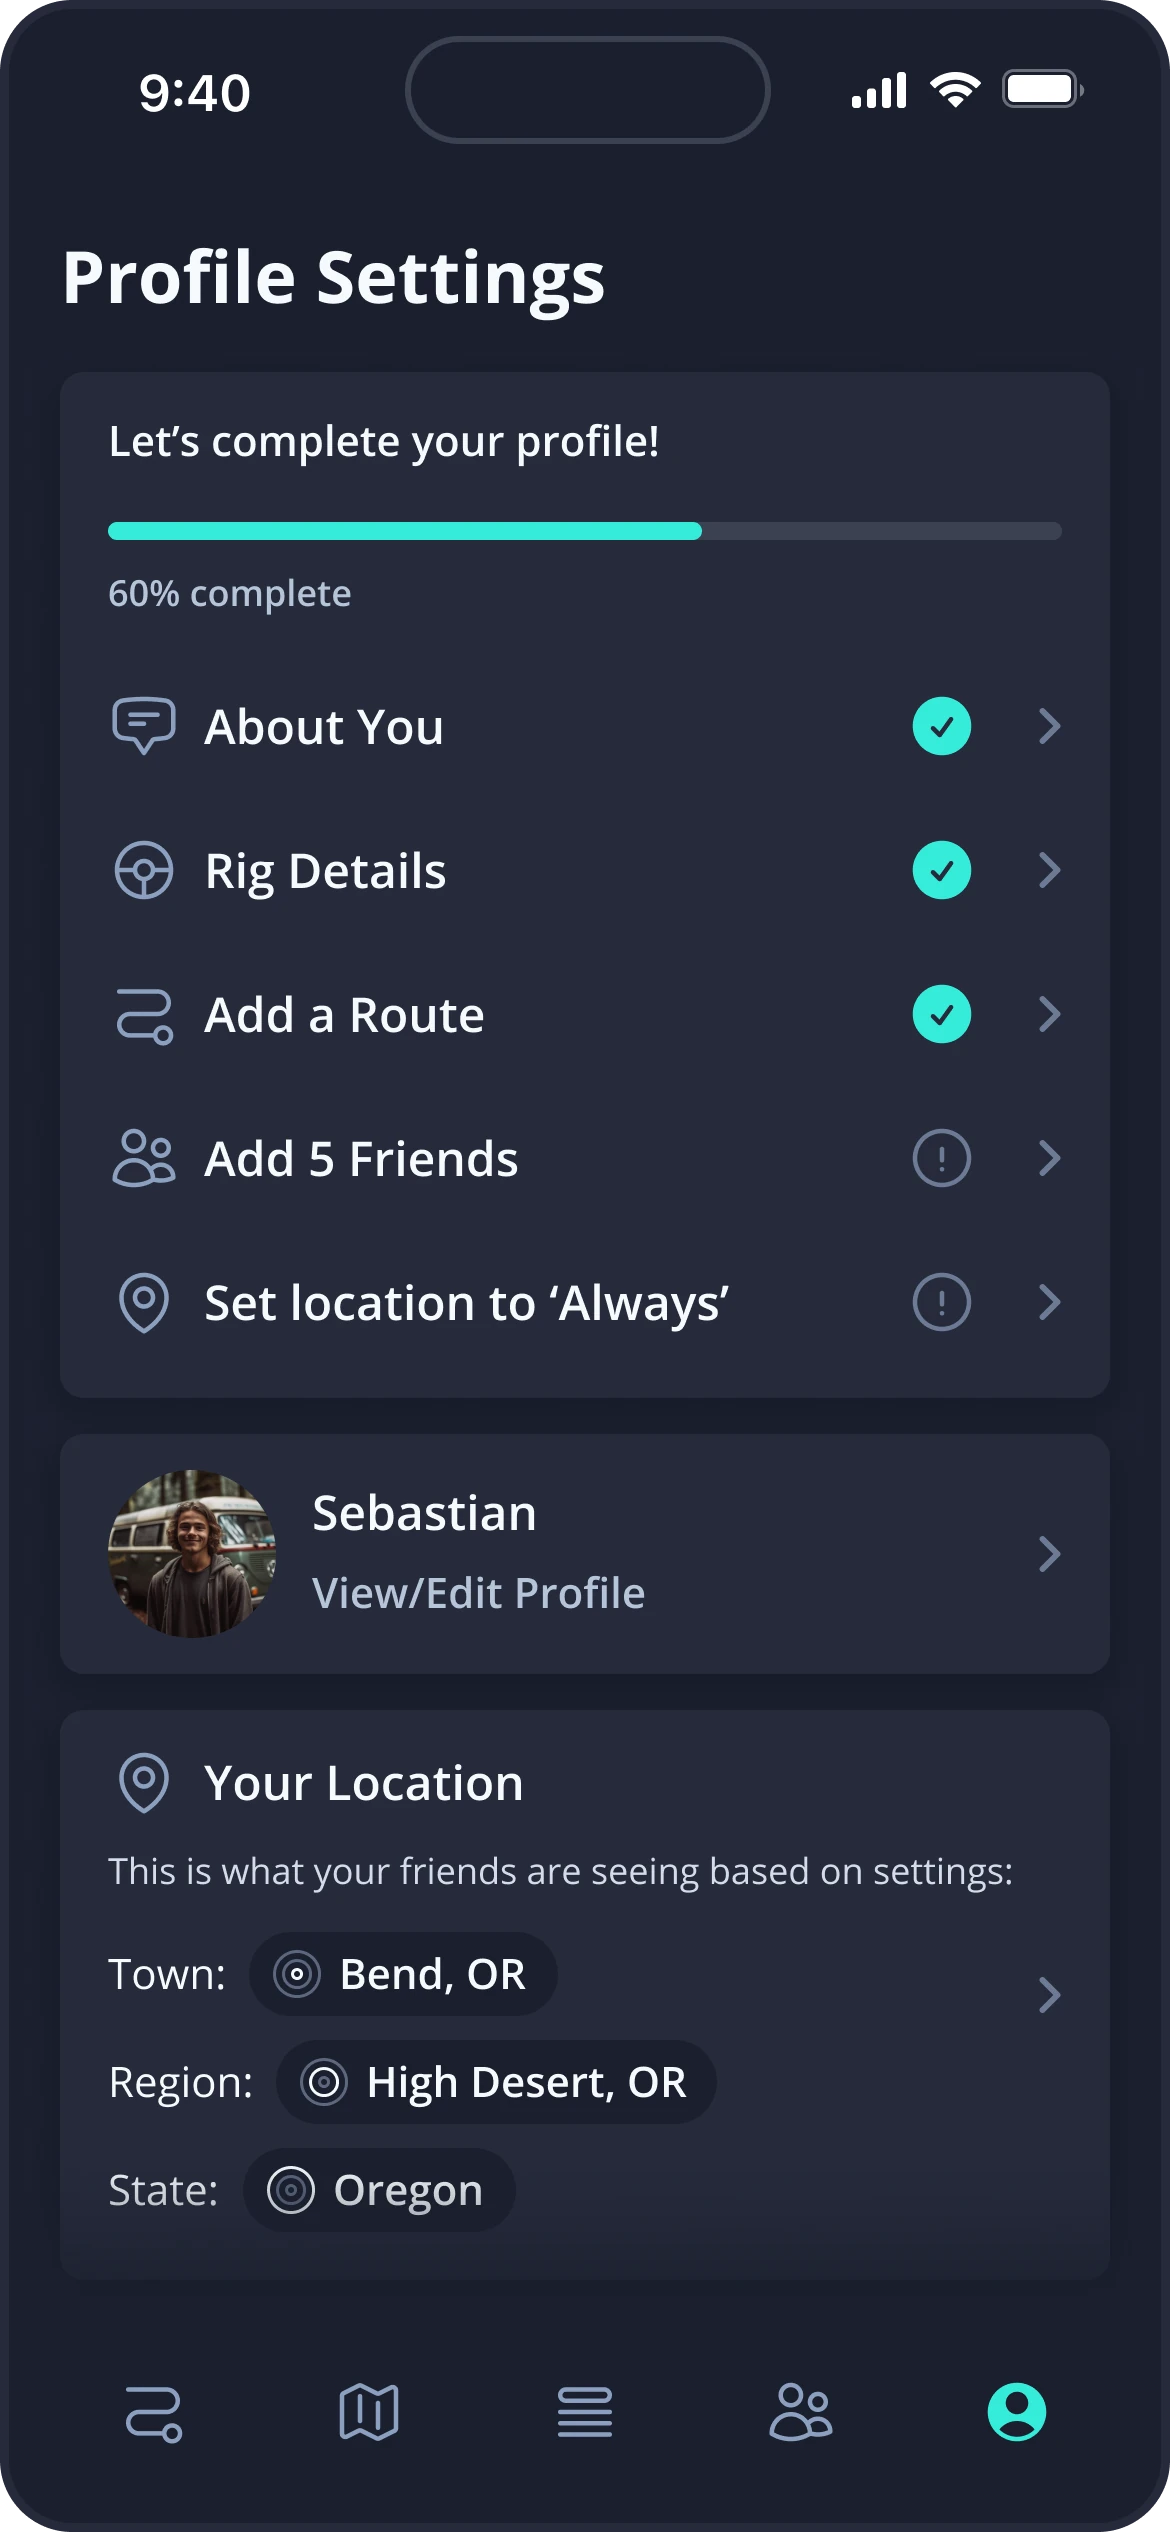
Task: Click the steering wheel icon beside Rig Details
Action: [x=144, y=870]
